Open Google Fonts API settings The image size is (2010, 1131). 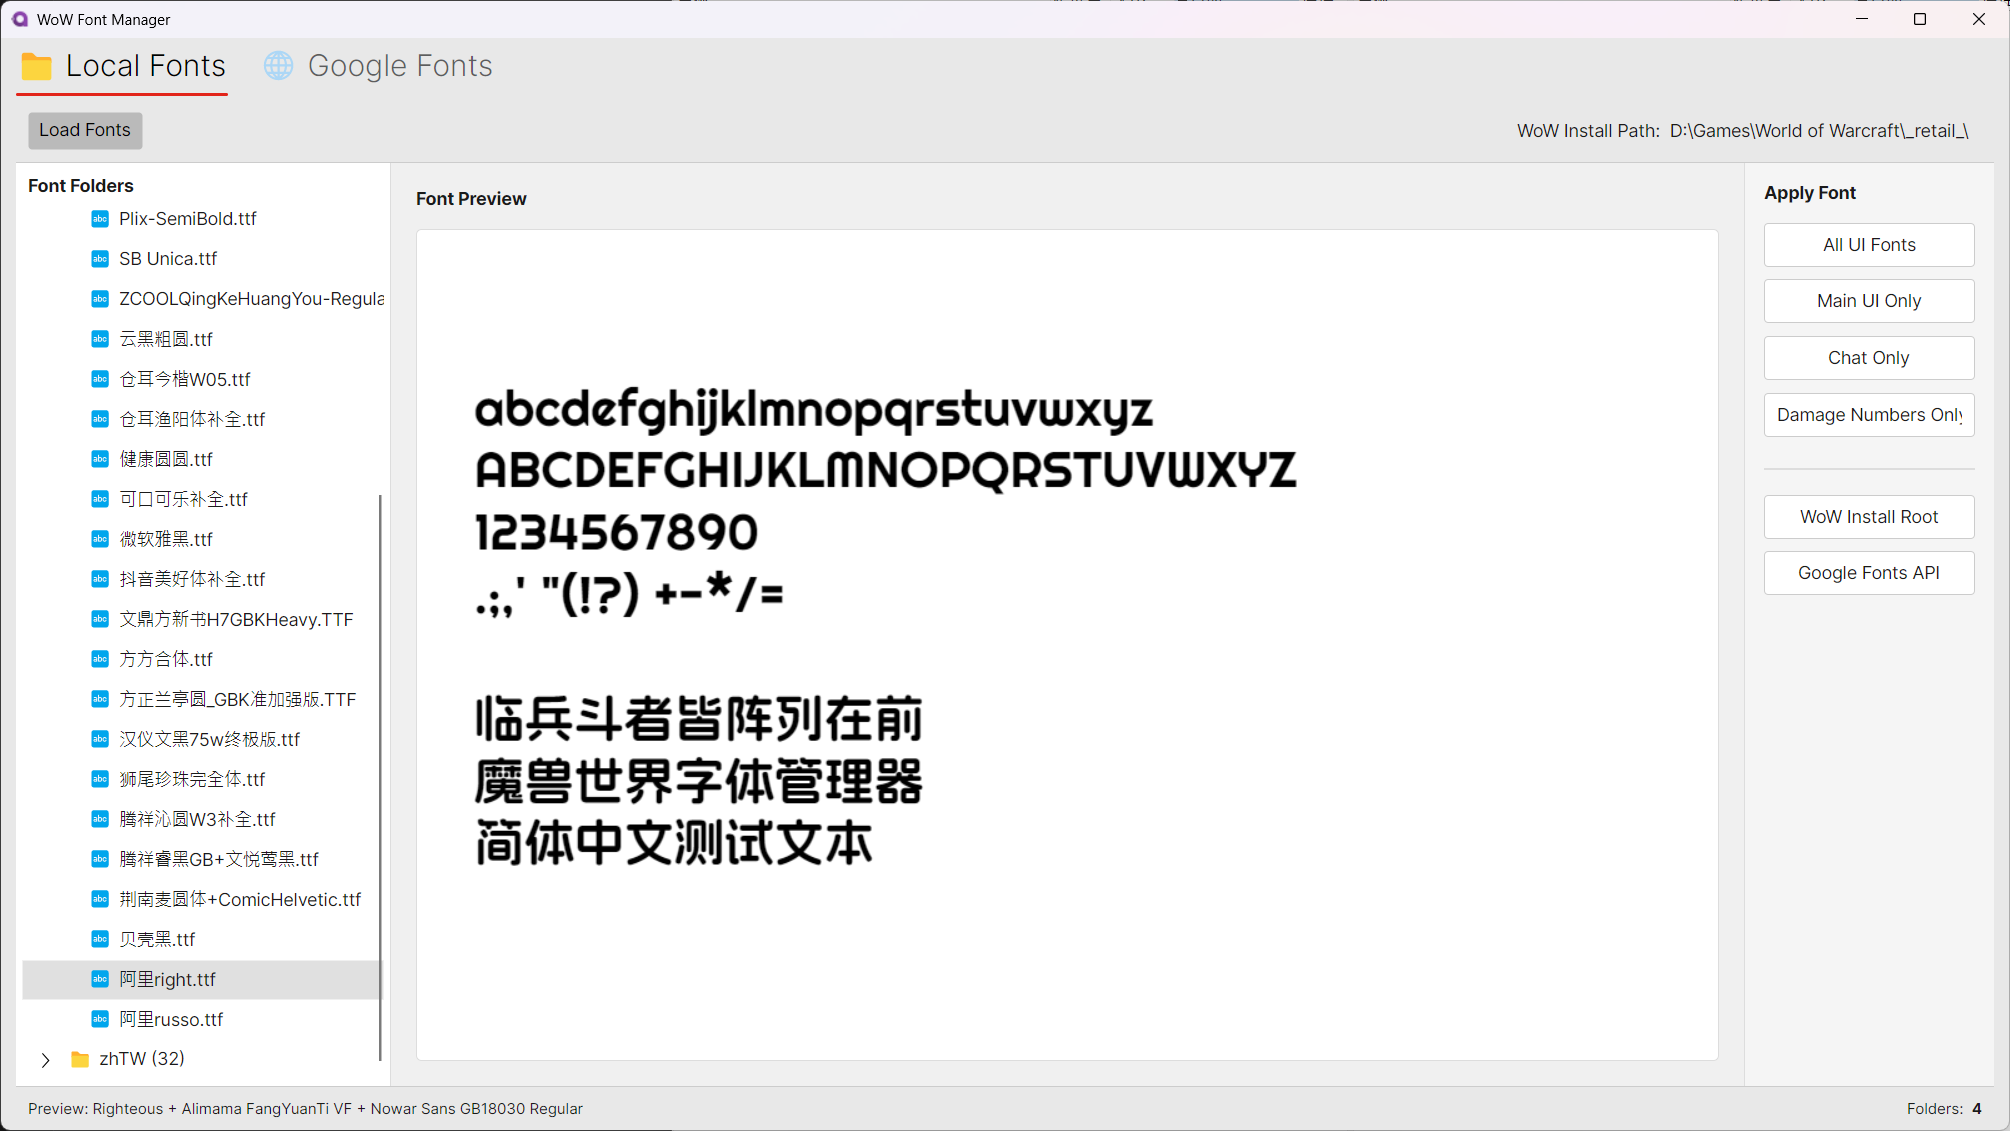(1868, 573)
